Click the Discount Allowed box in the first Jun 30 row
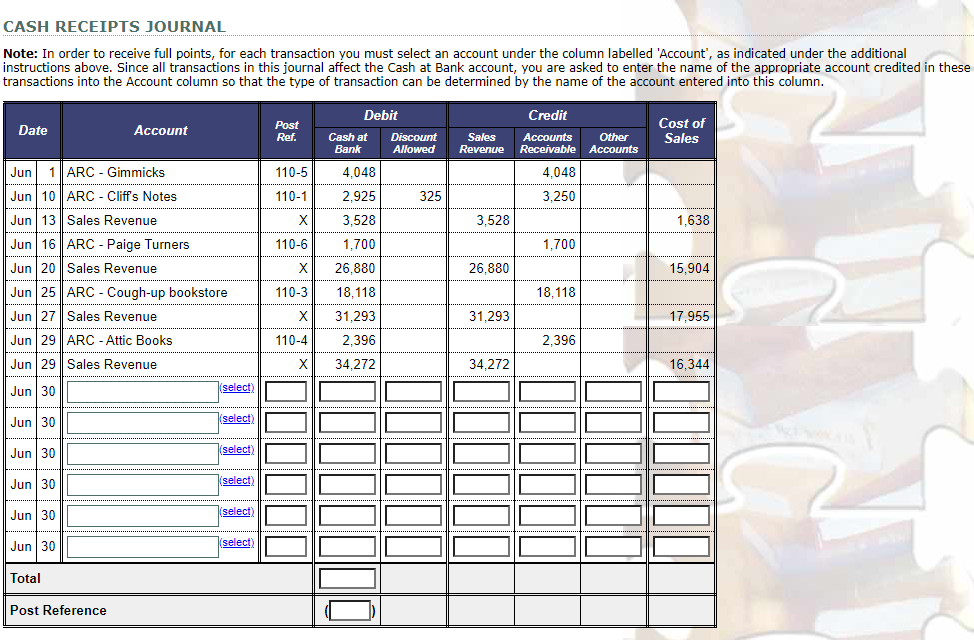The image size is (974, 640). pyautogui.click(x=413, y=391)
